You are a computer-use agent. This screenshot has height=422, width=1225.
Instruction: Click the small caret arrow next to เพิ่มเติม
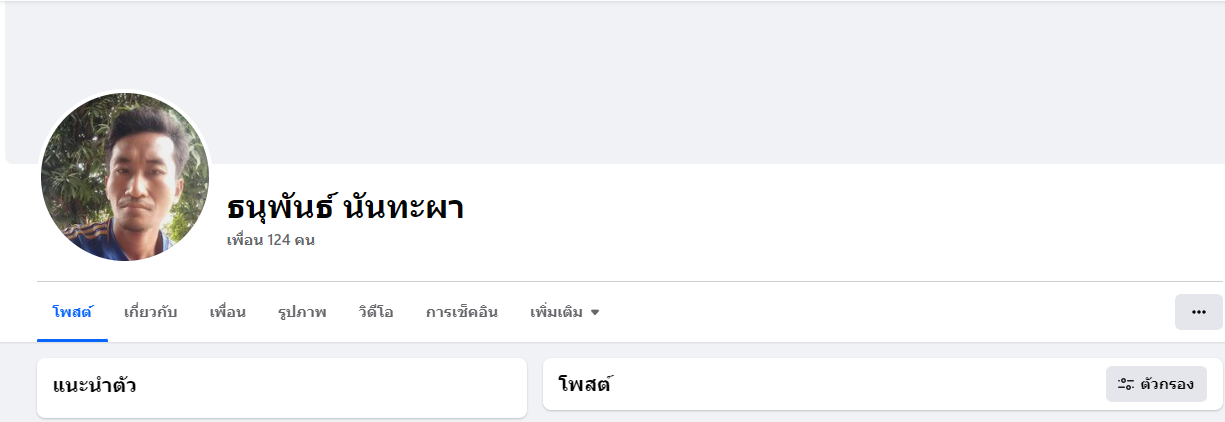595,313
